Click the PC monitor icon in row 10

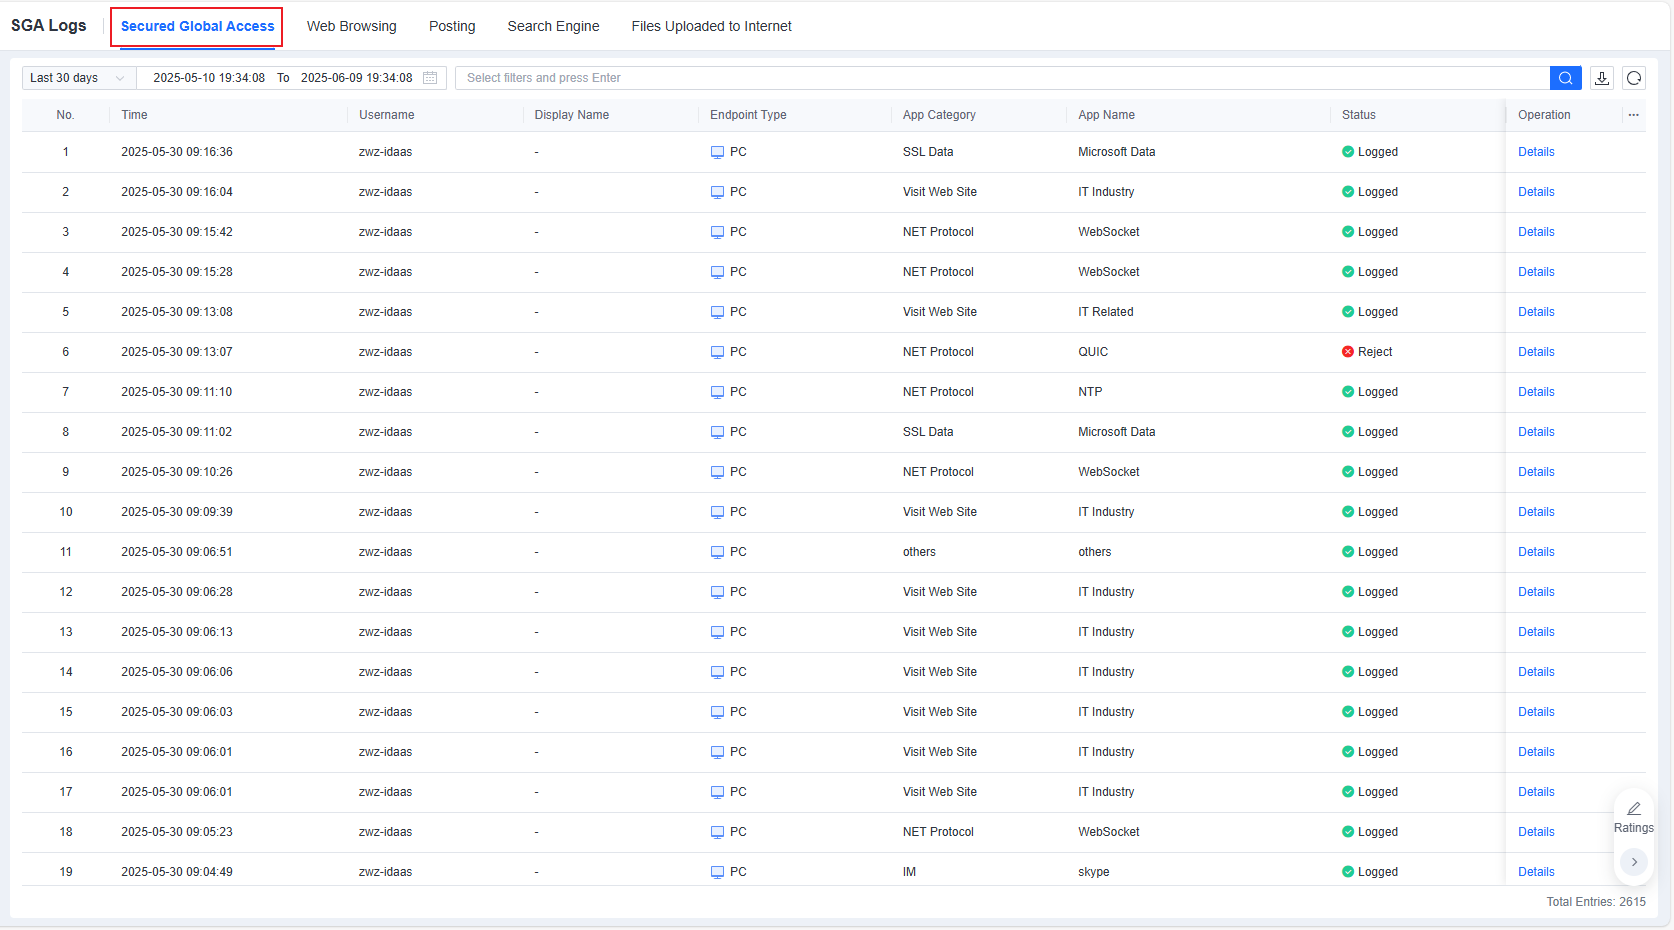pos(717,512)
